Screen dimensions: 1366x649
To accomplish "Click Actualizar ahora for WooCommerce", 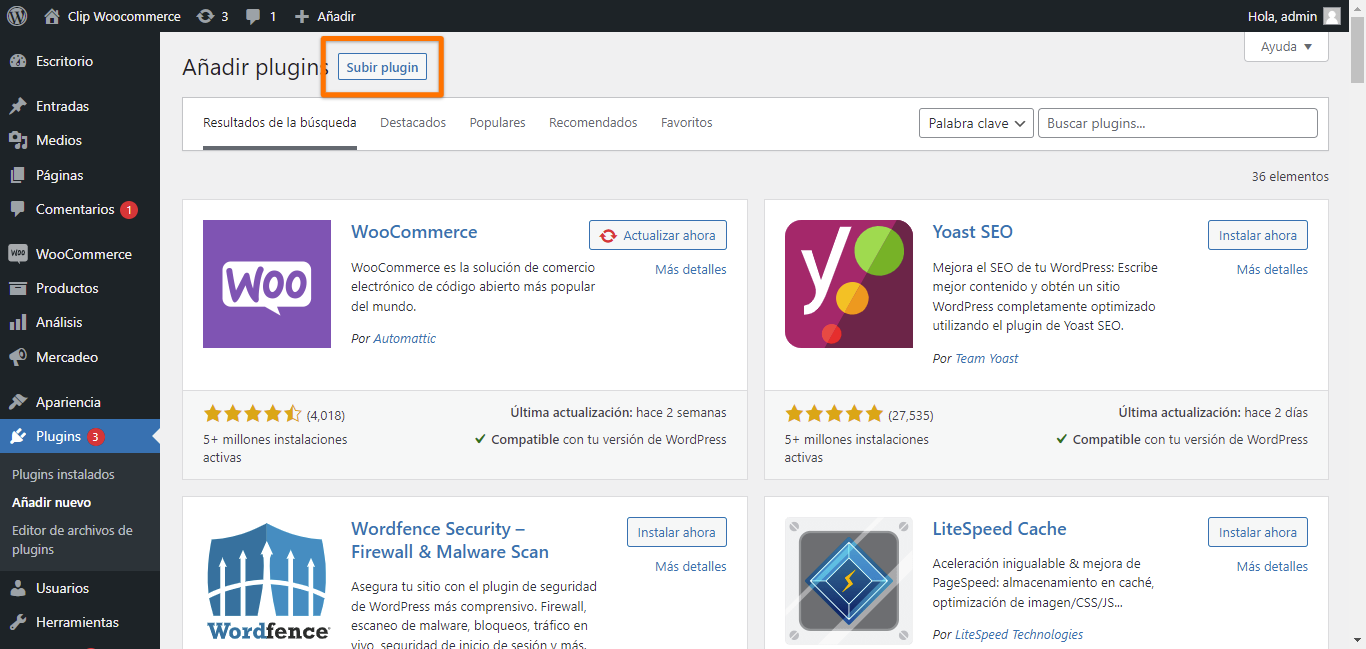I will click(658, 235).
